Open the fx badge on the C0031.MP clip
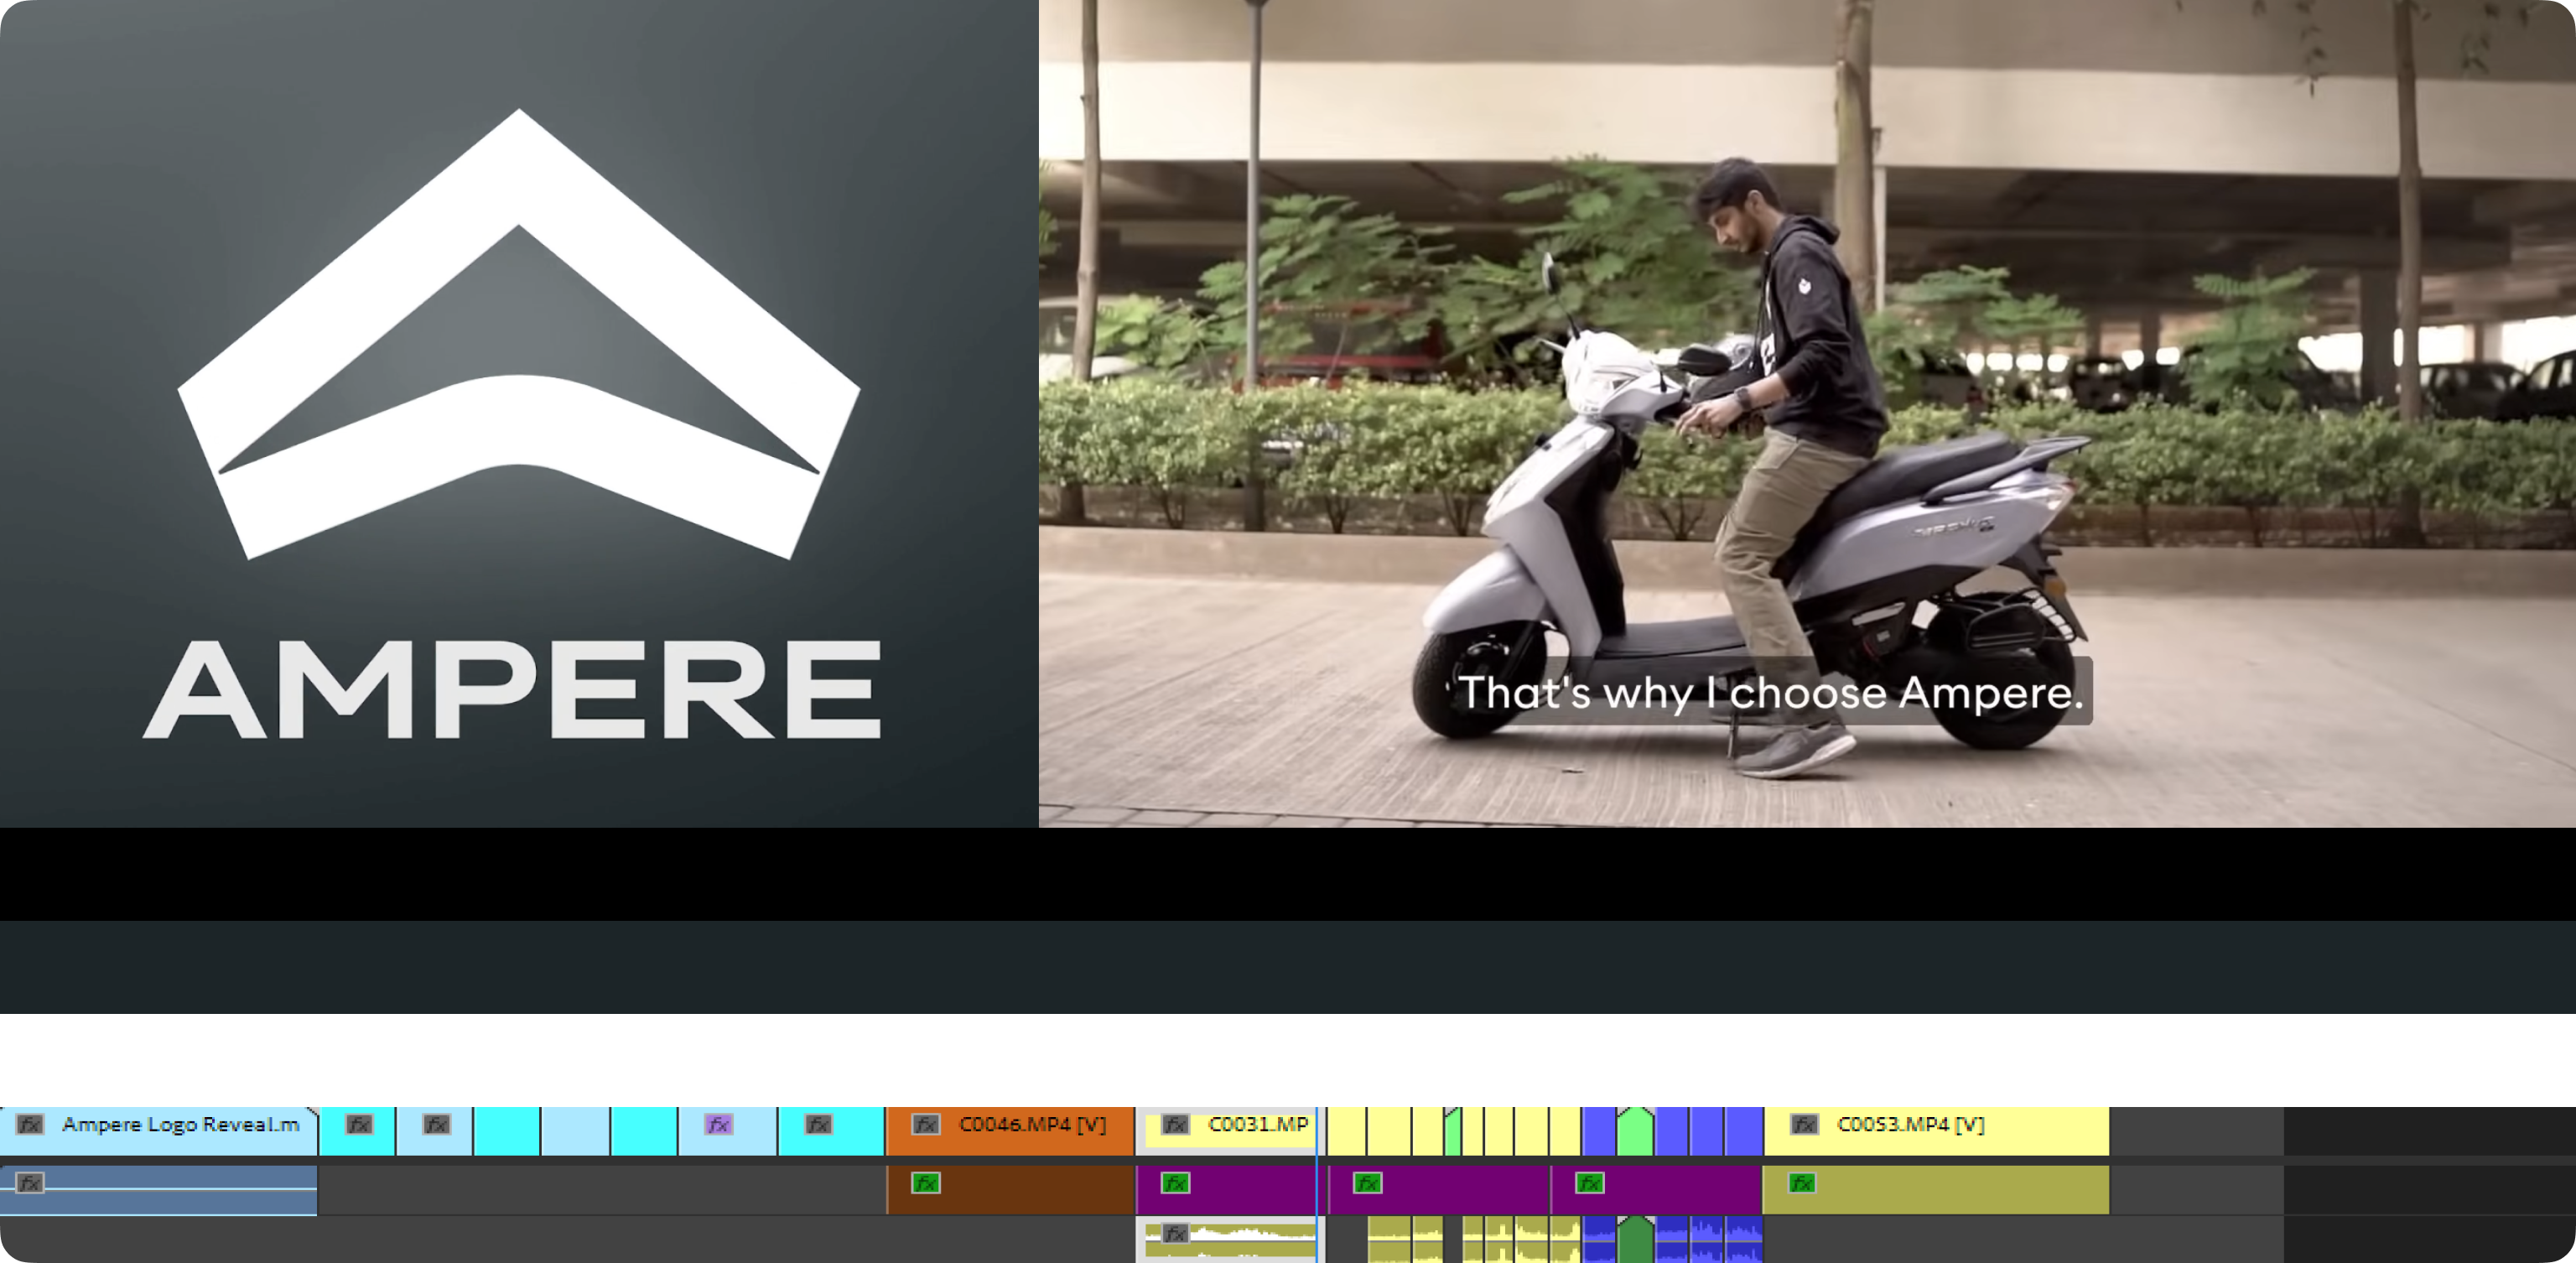Viewport: 2576px width, 1263px height. pyautogui.click(x=1175, y=1124)
